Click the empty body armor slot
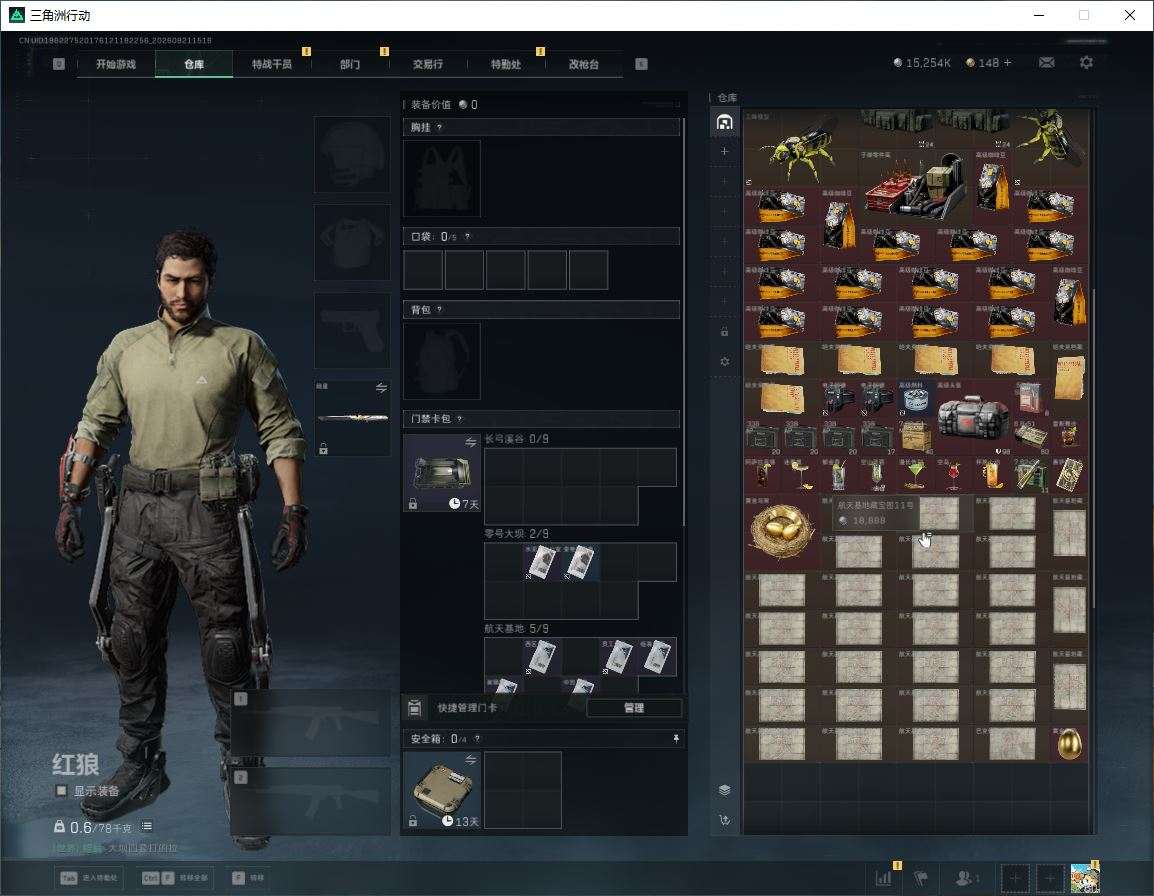The width and height of the screenshot is (1154, 896). click(353, 242)
